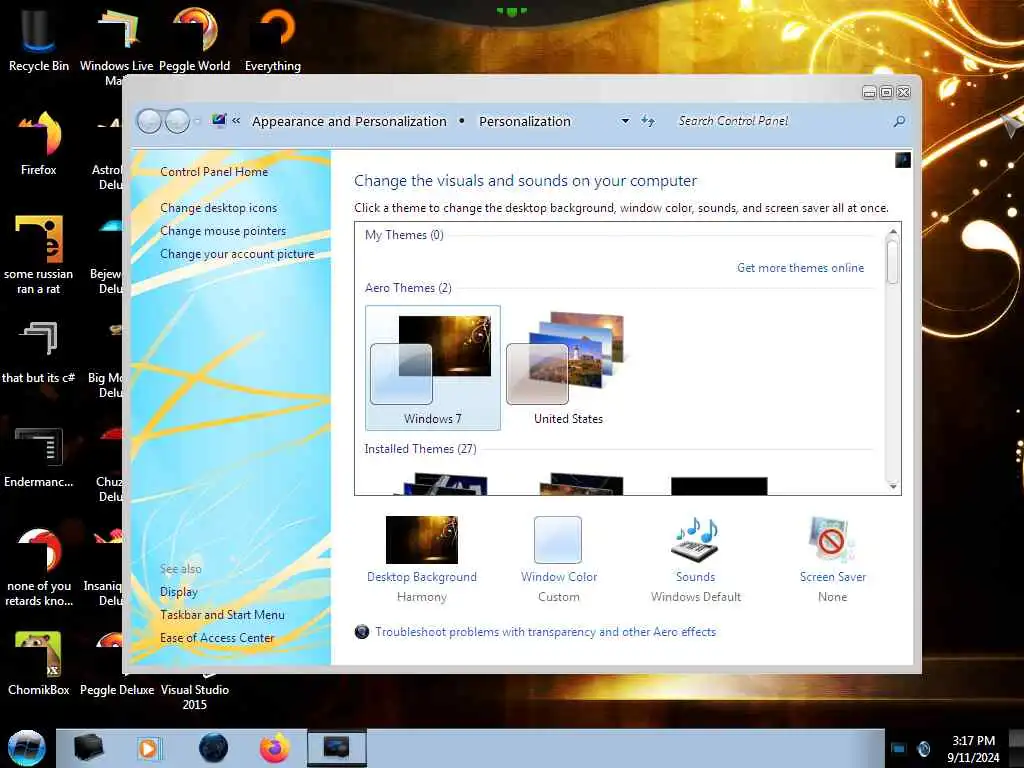Select 'that but its c#' desktop icon

[39, 351]
